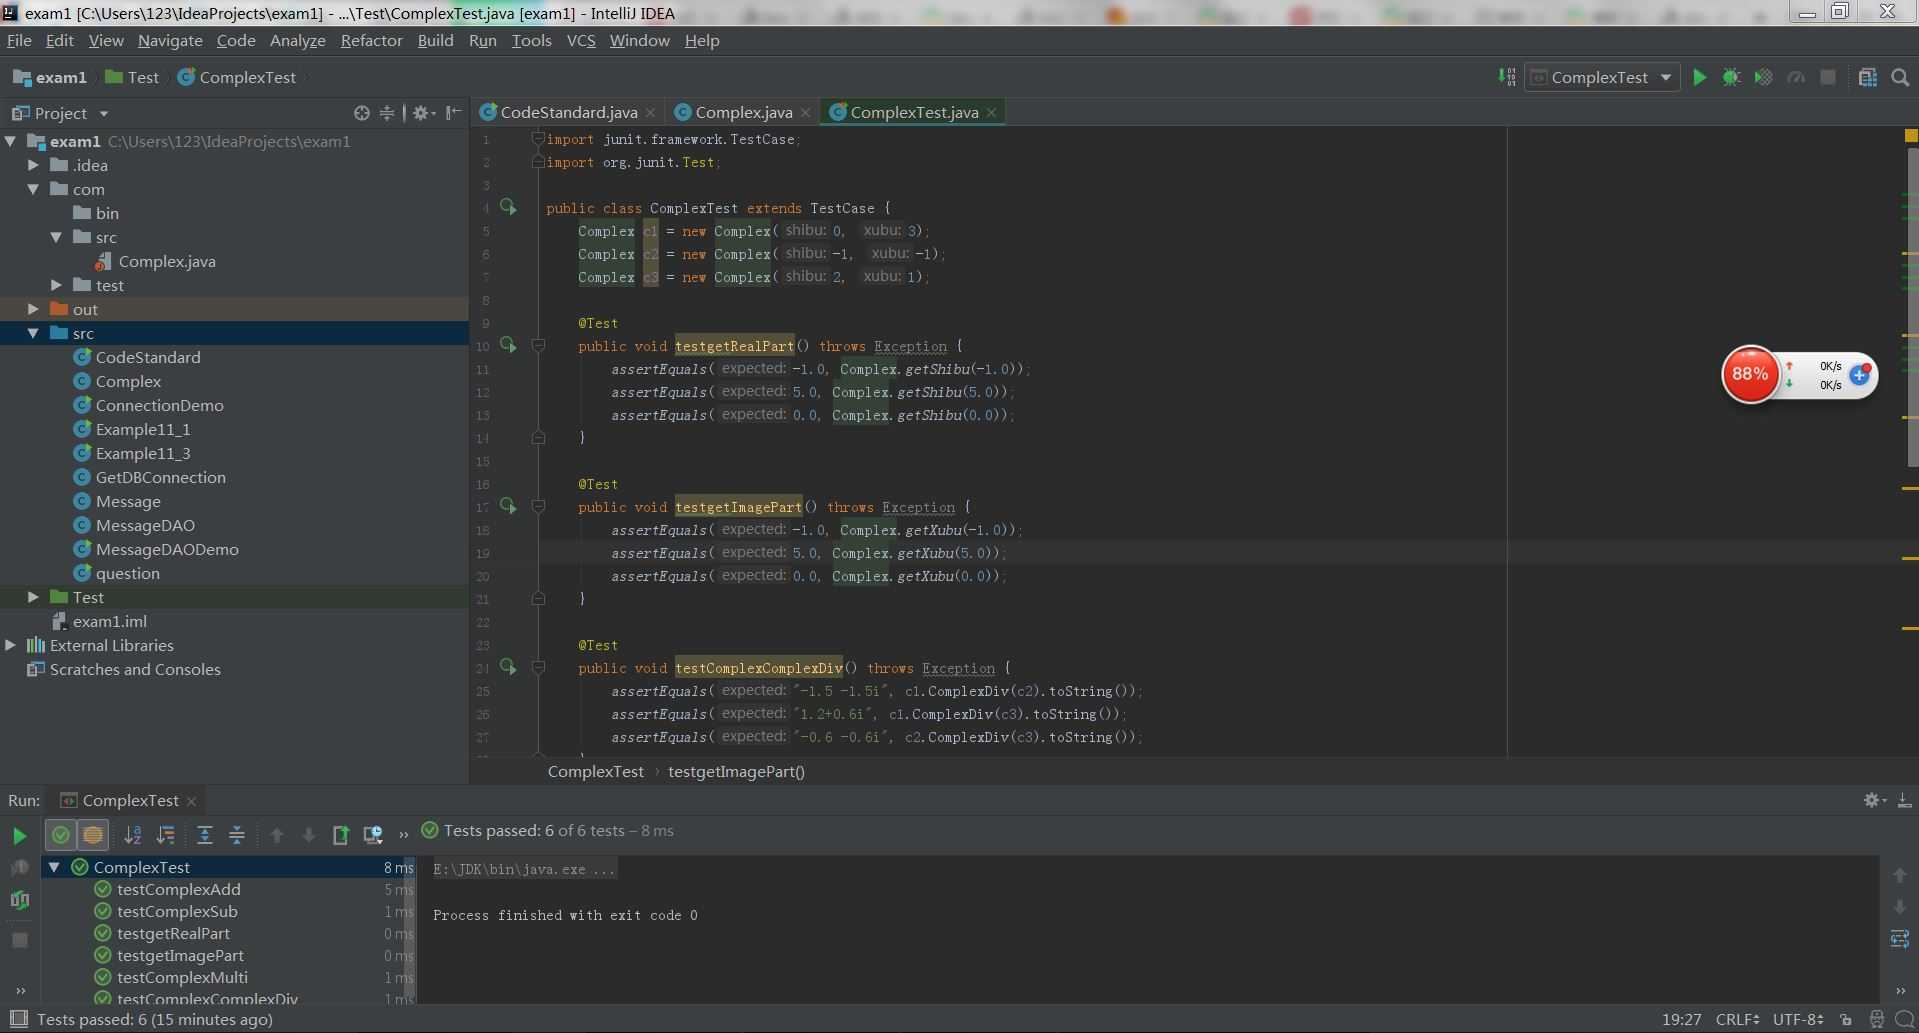Open ComplexTest run configuration dropdown
Screen dimensions: 1919x1033
(x=1601, y=77)
